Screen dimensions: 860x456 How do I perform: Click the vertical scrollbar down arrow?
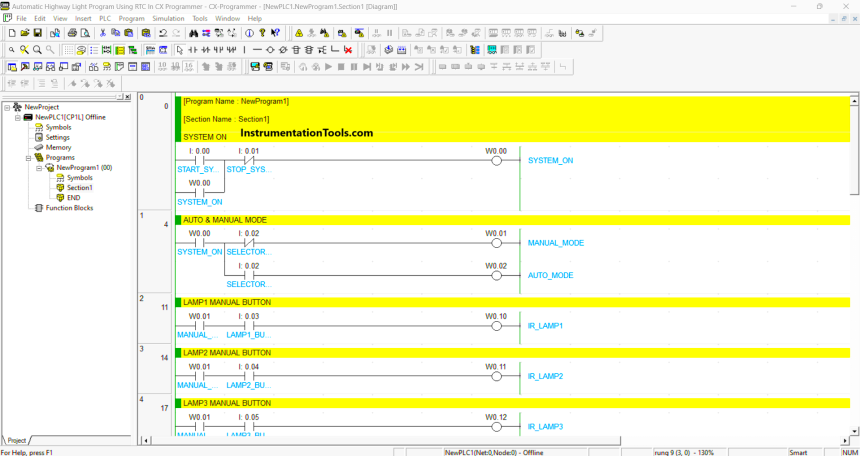pos(855,431)
